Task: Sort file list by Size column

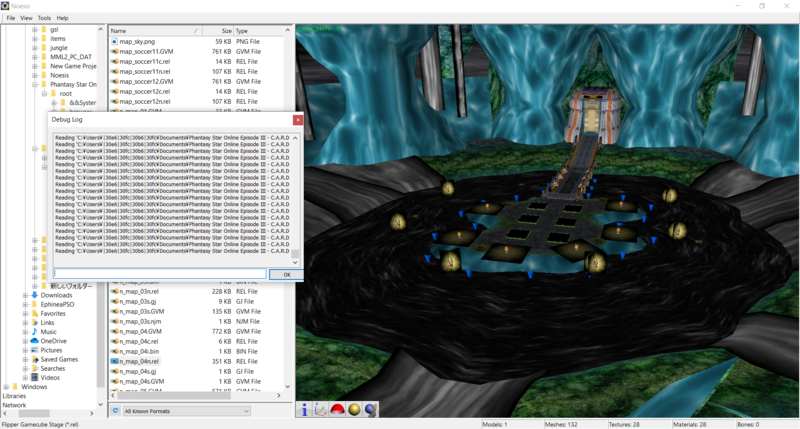Action: pyautogui.click(x=218, y=31)
